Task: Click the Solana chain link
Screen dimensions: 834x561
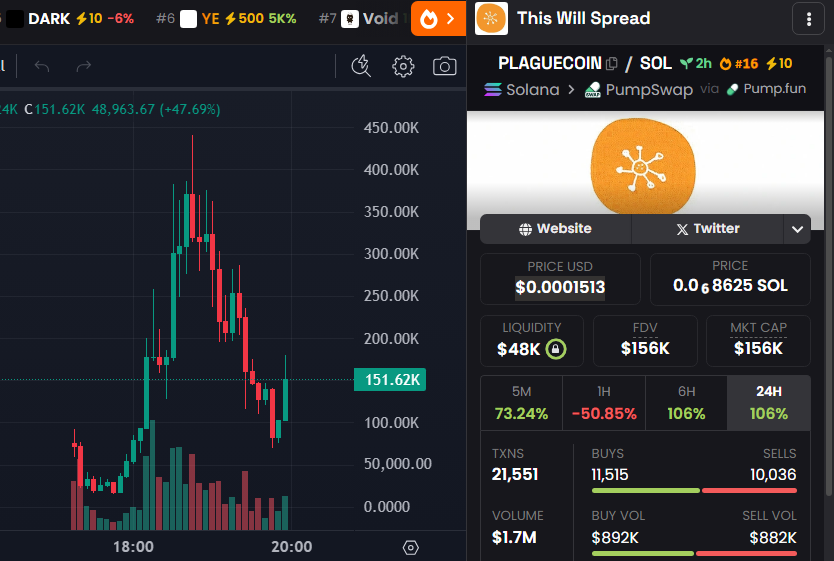Action: coord(532,90)
